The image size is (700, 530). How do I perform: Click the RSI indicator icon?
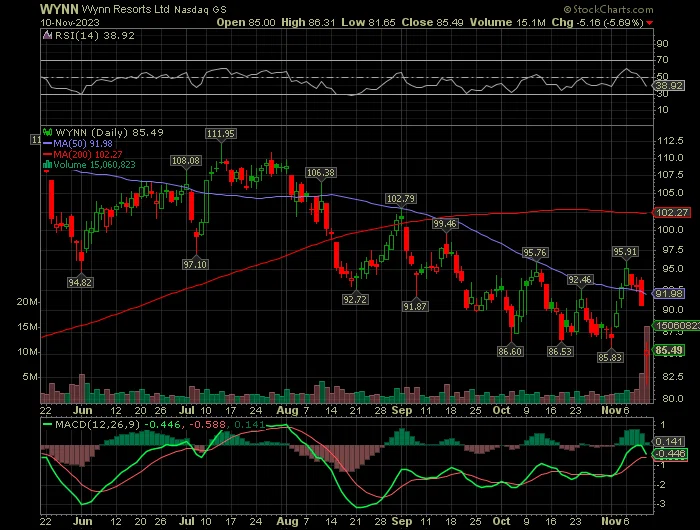[47, 35]
